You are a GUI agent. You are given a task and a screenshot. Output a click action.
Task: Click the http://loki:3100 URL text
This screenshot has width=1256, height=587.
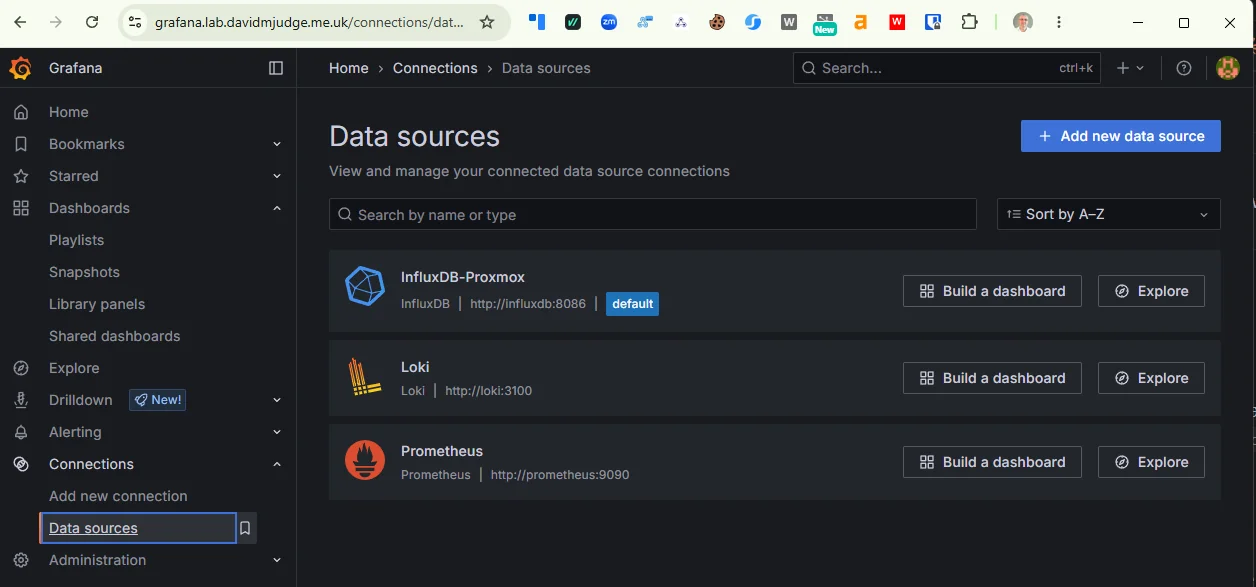[488, 391]
